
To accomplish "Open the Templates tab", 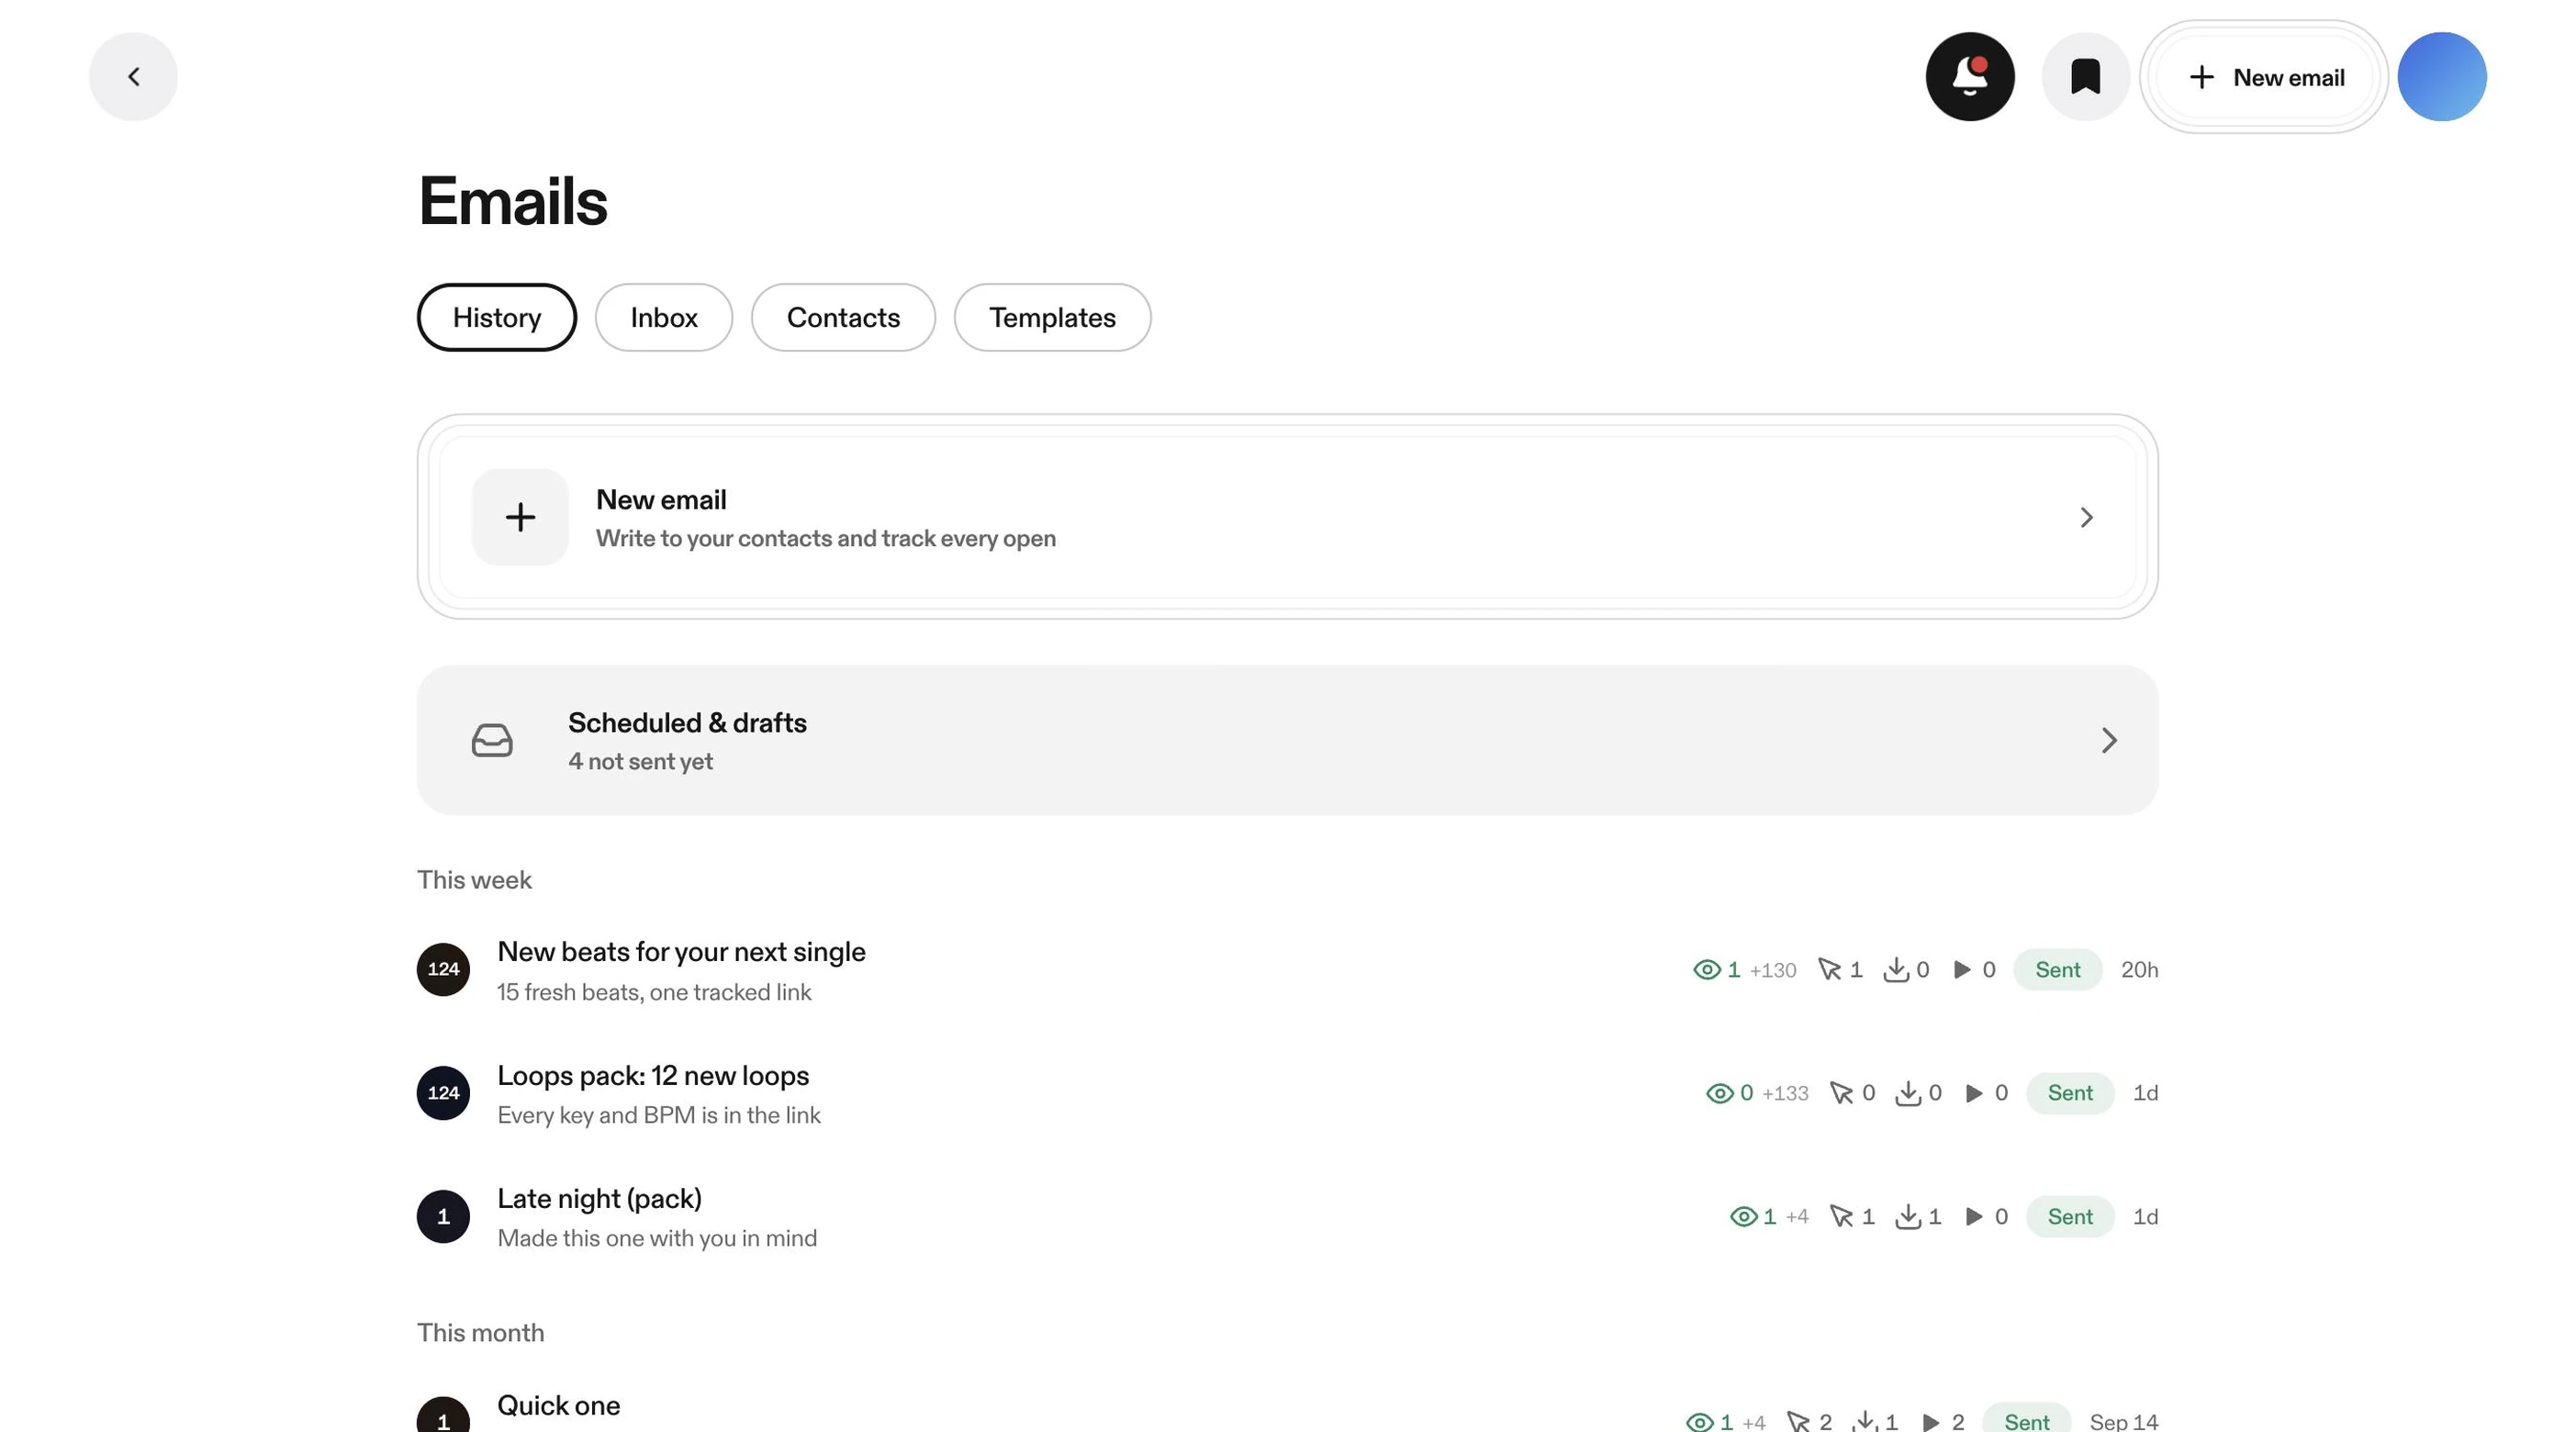I will point(1052,317).
